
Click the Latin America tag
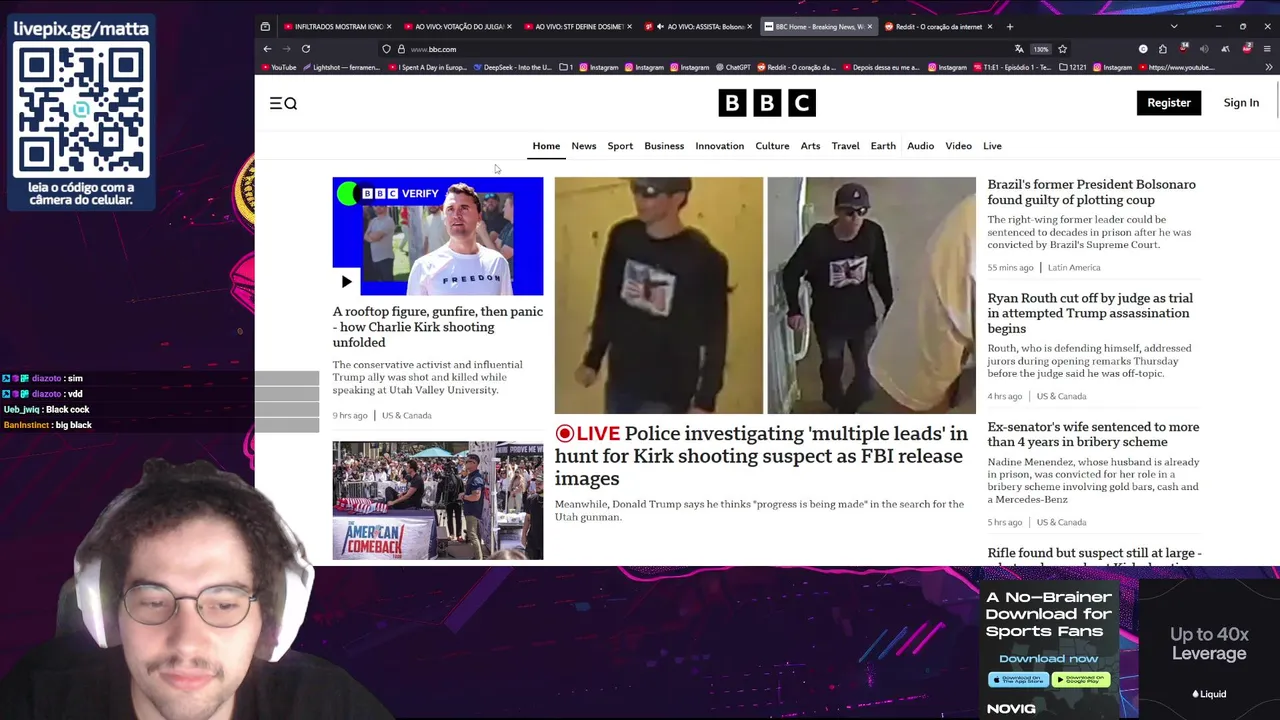(x=1074, y=268)
